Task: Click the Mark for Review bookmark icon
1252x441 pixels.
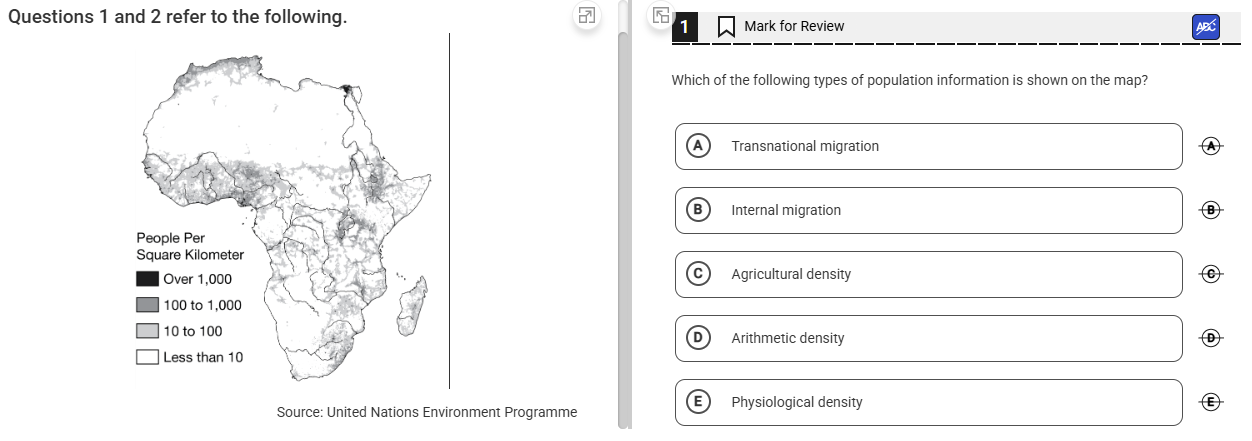Action: pos(727,26)
